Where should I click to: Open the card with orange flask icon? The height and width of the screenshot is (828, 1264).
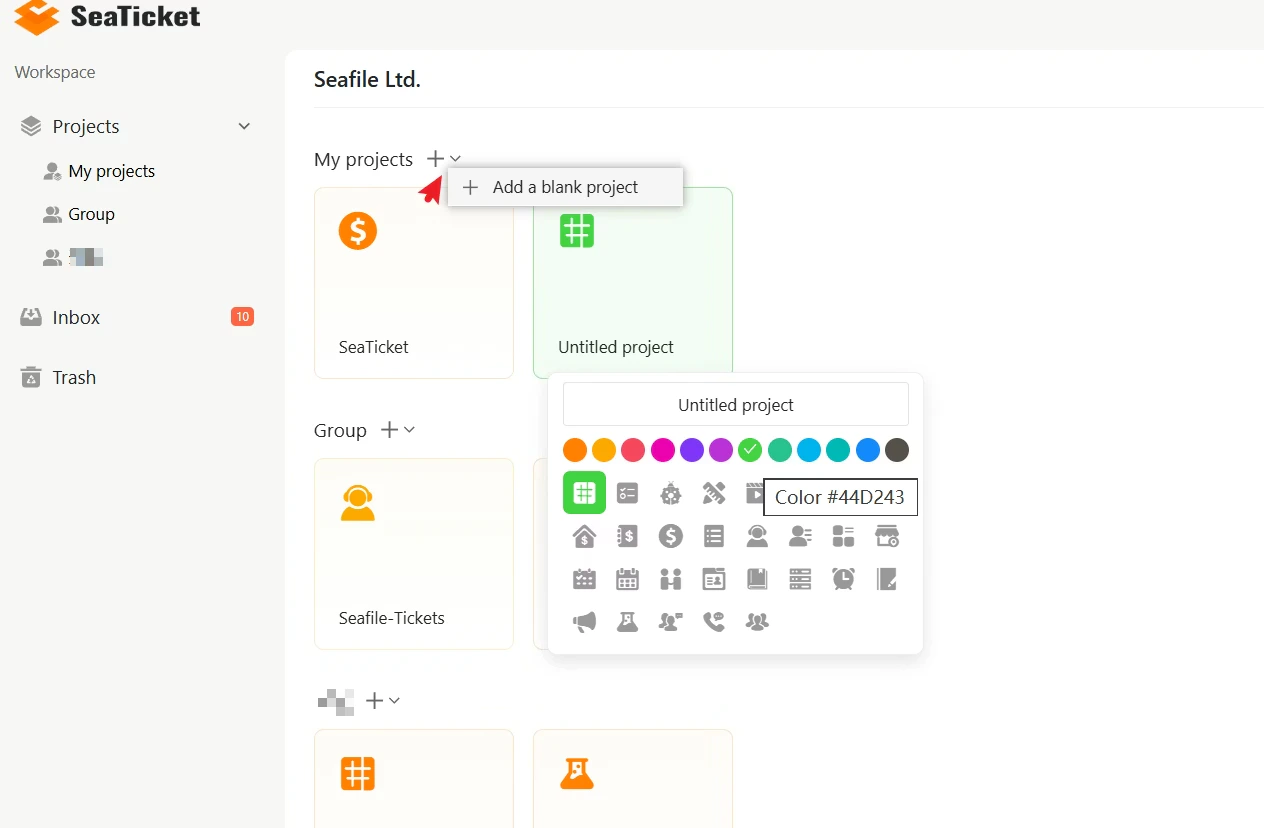(633, 779)
